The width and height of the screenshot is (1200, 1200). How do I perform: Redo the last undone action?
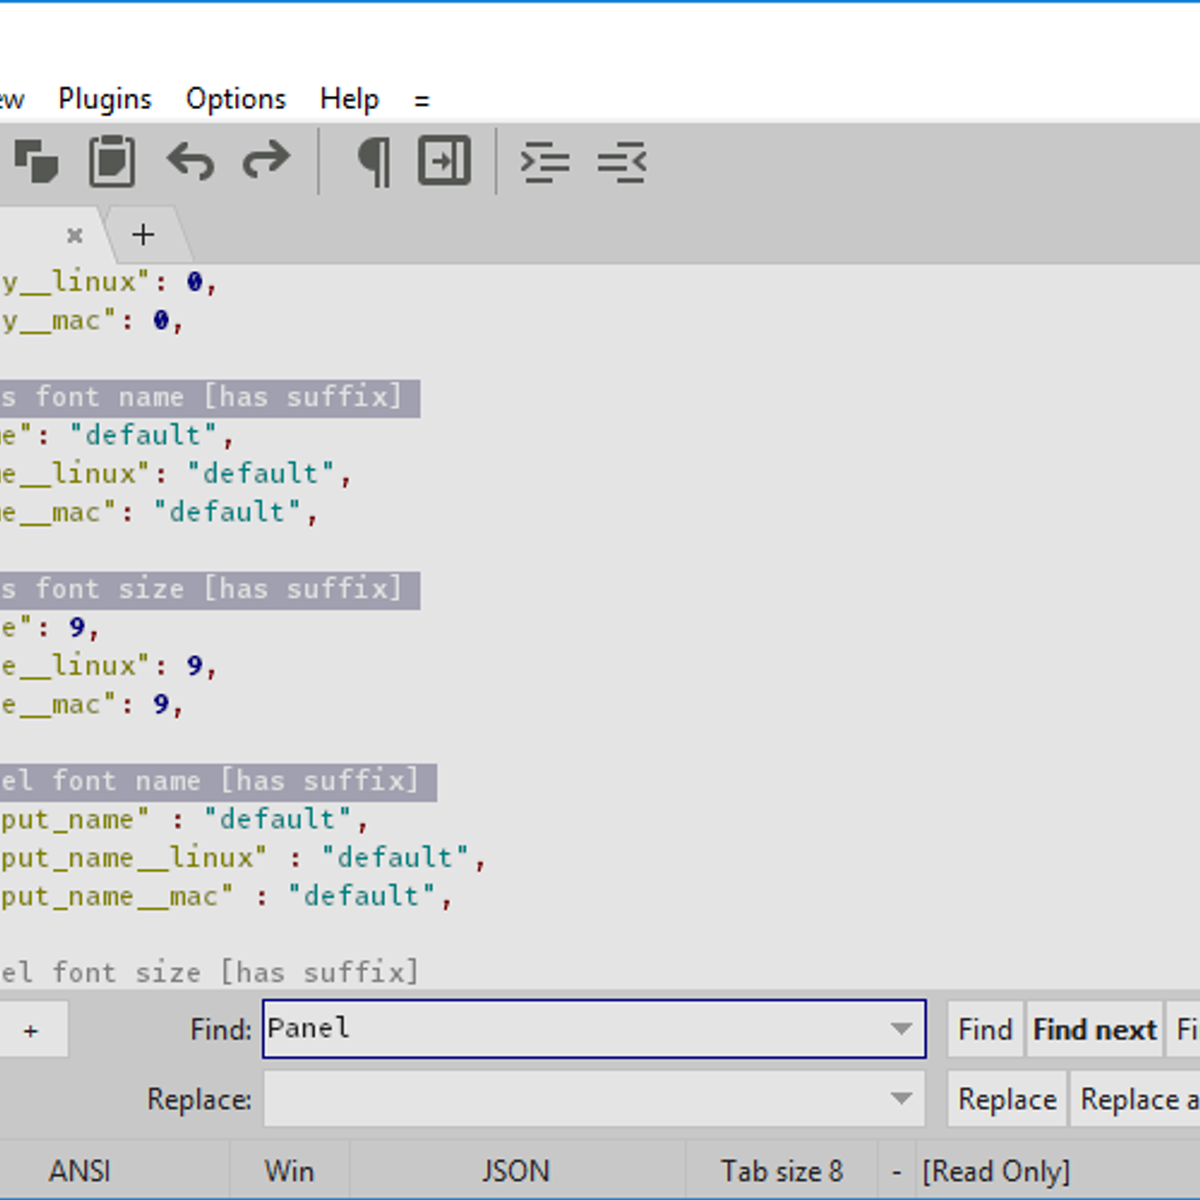click(266, 161)
